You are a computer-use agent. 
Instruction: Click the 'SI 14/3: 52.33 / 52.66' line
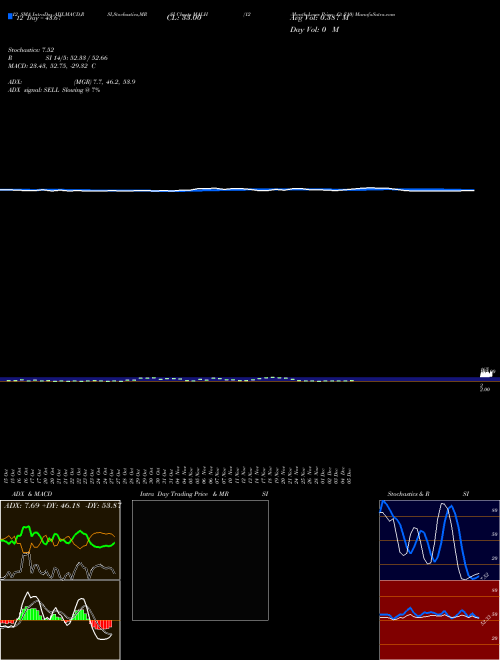coord(77,58)
